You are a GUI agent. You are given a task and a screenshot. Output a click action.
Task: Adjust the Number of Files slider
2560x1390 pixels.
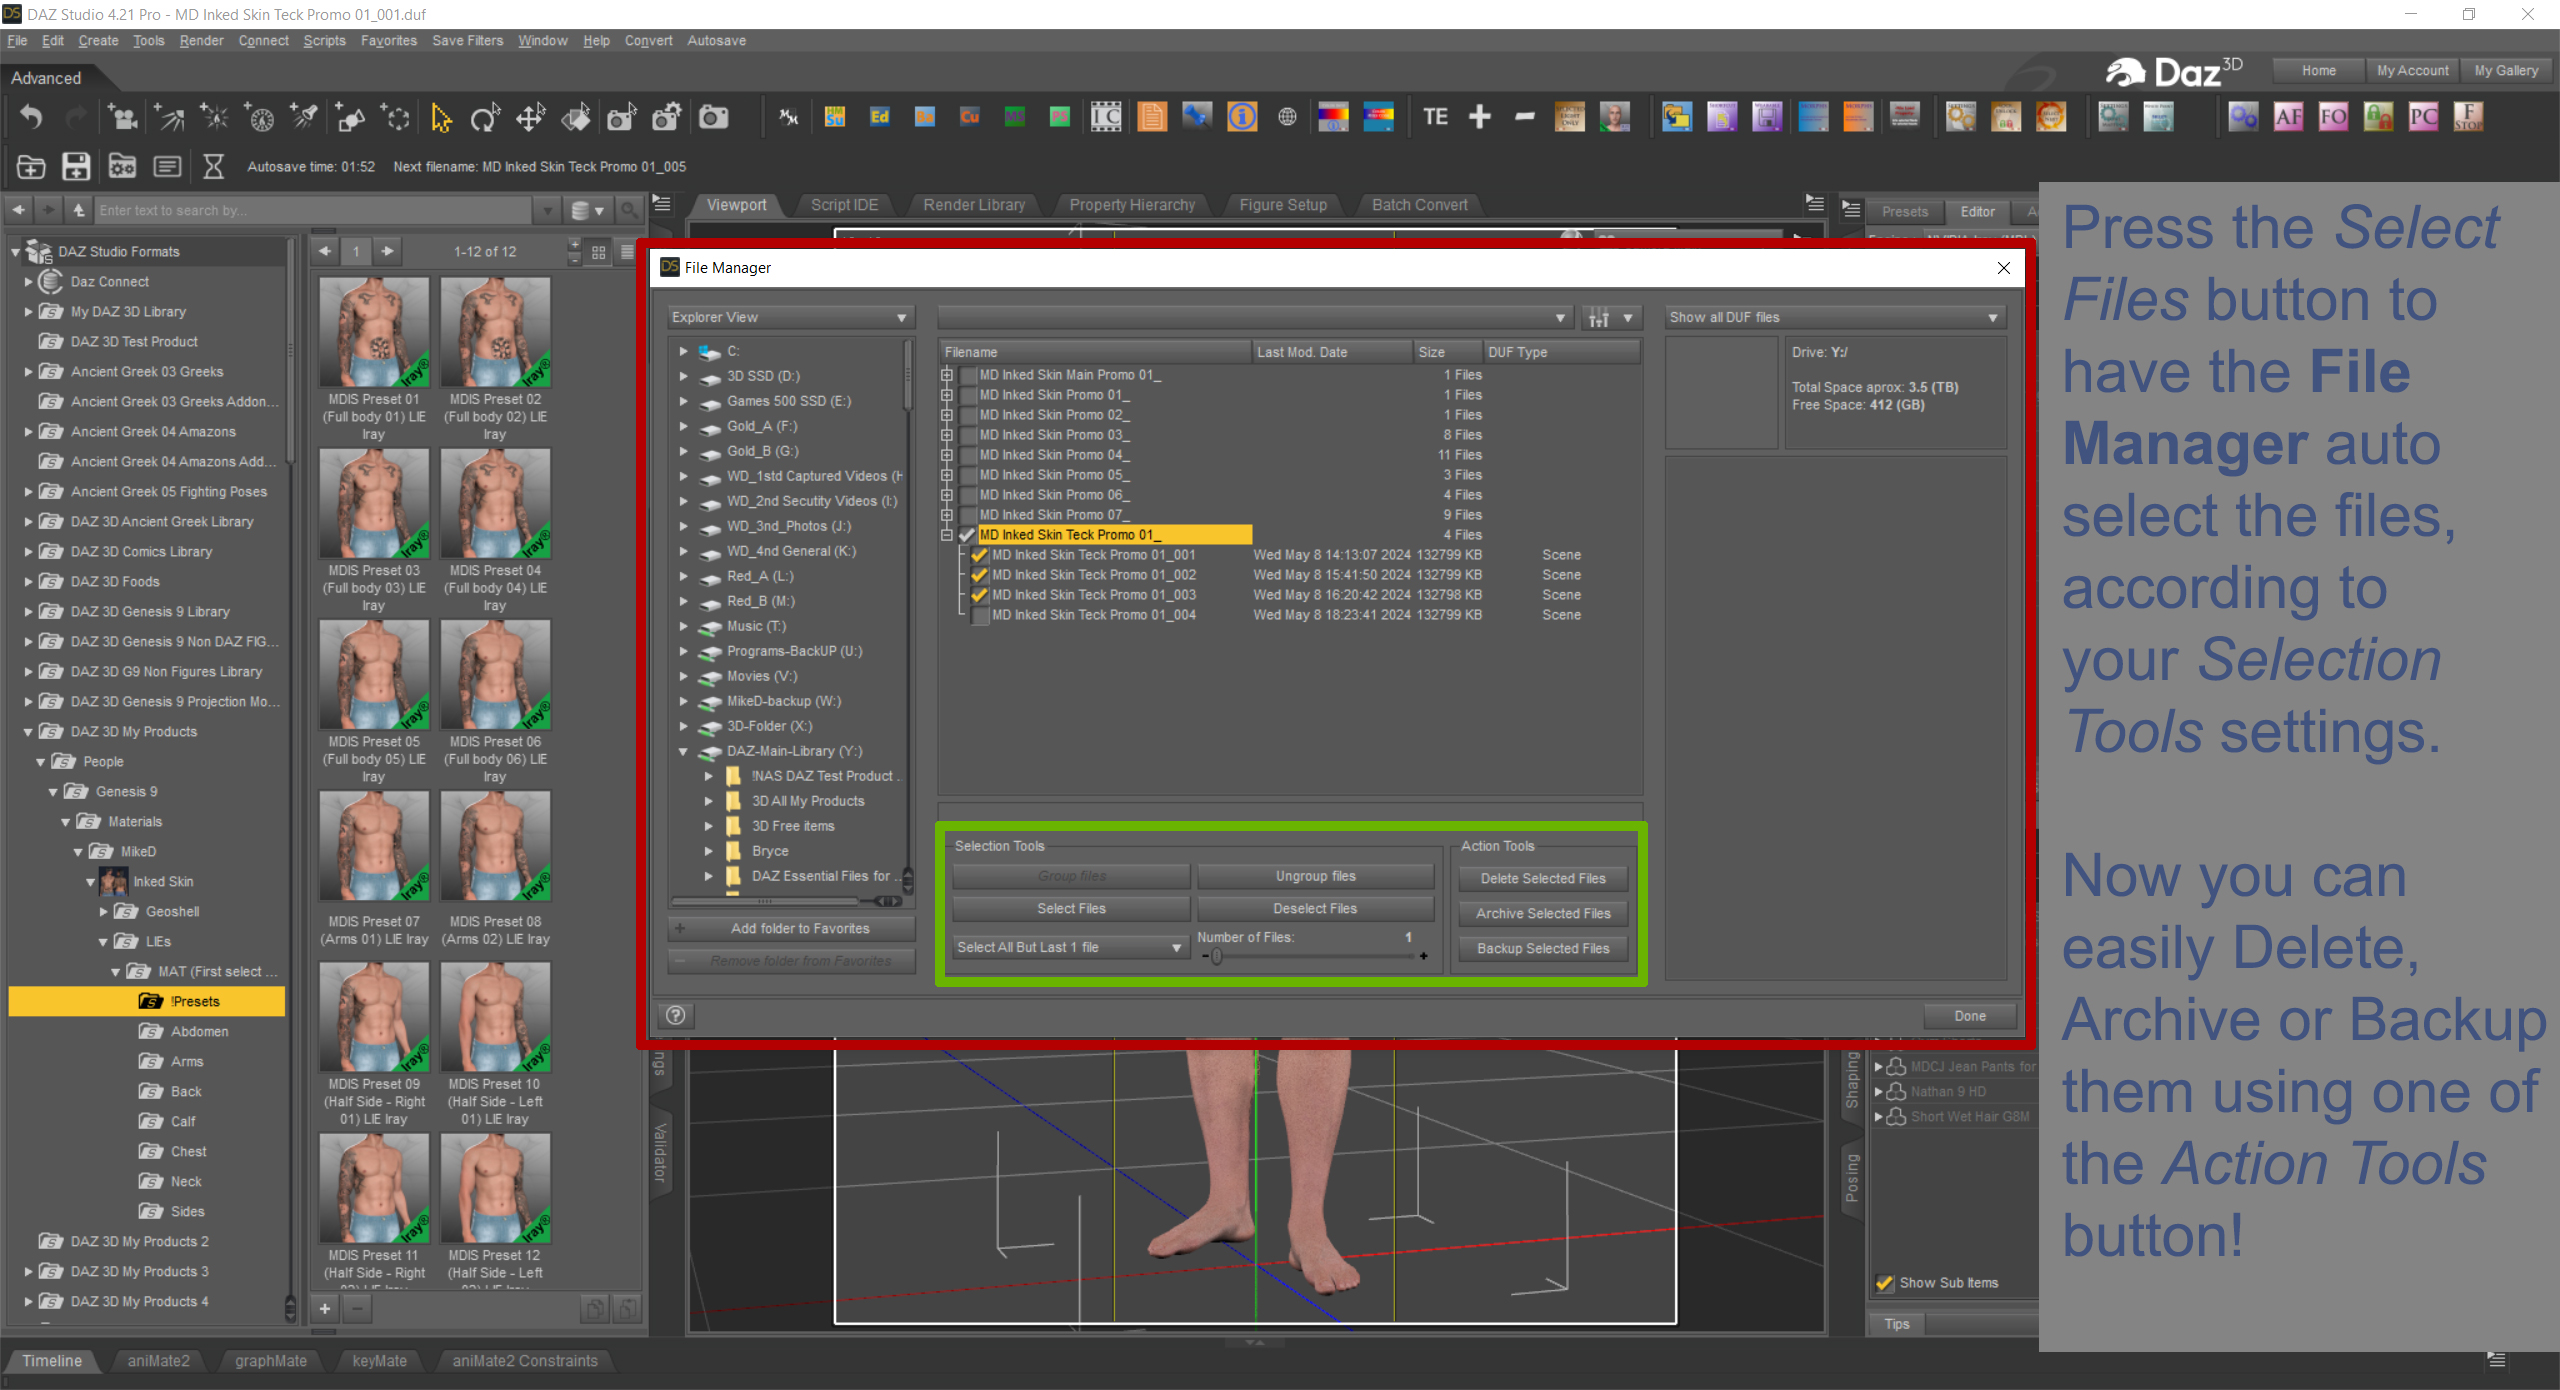pos(1315,957)
